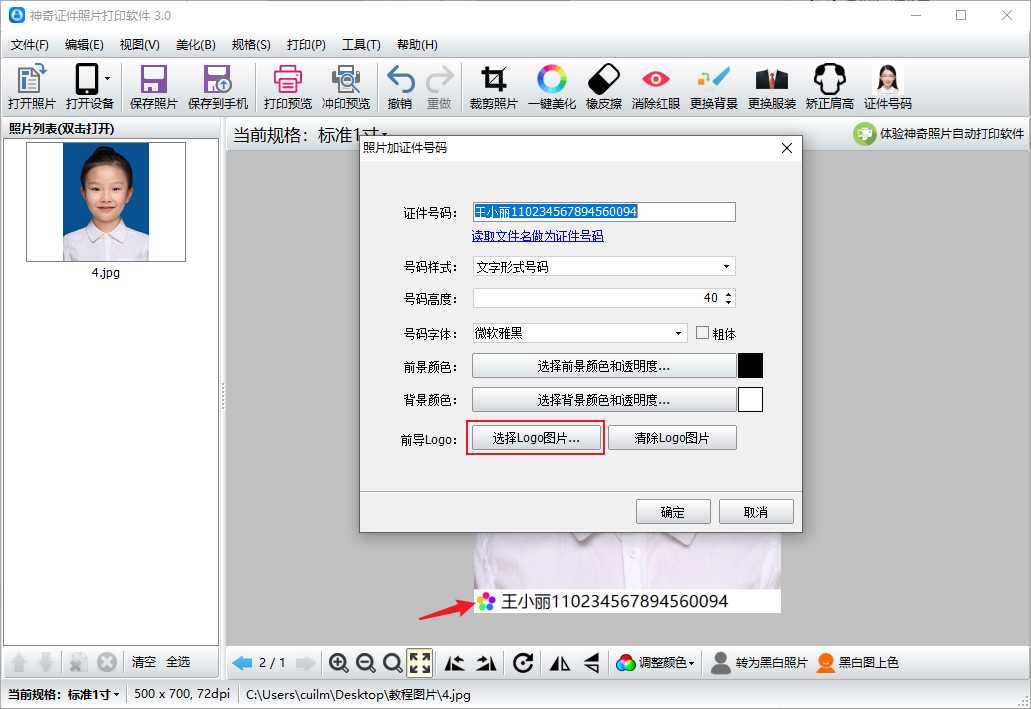Click the circular rotate icon
Viewport: 1031px width, 709px height.
(x=523, y=663)
